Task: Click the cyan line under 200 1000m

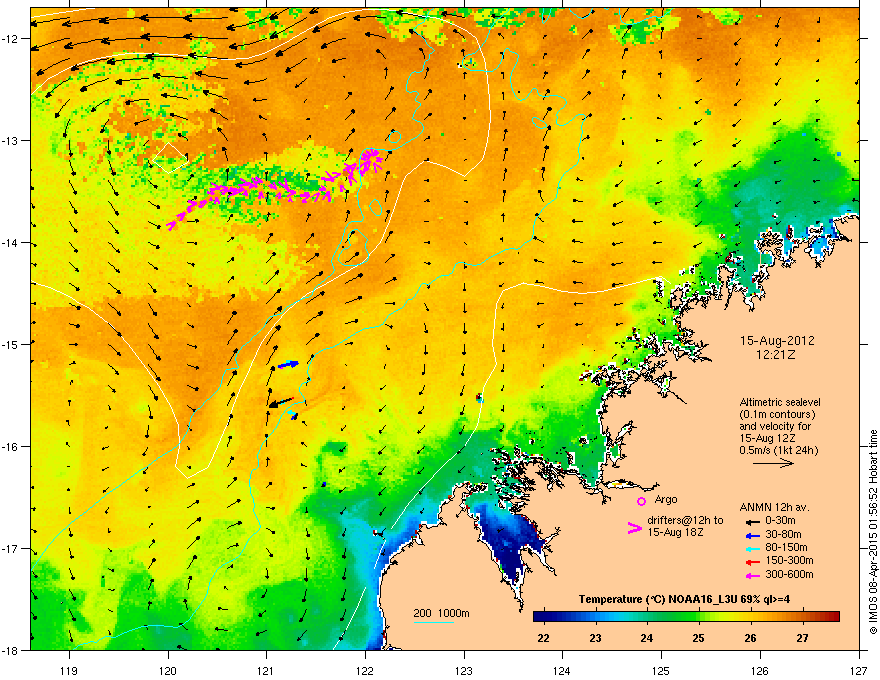Action: click(433, 622)
